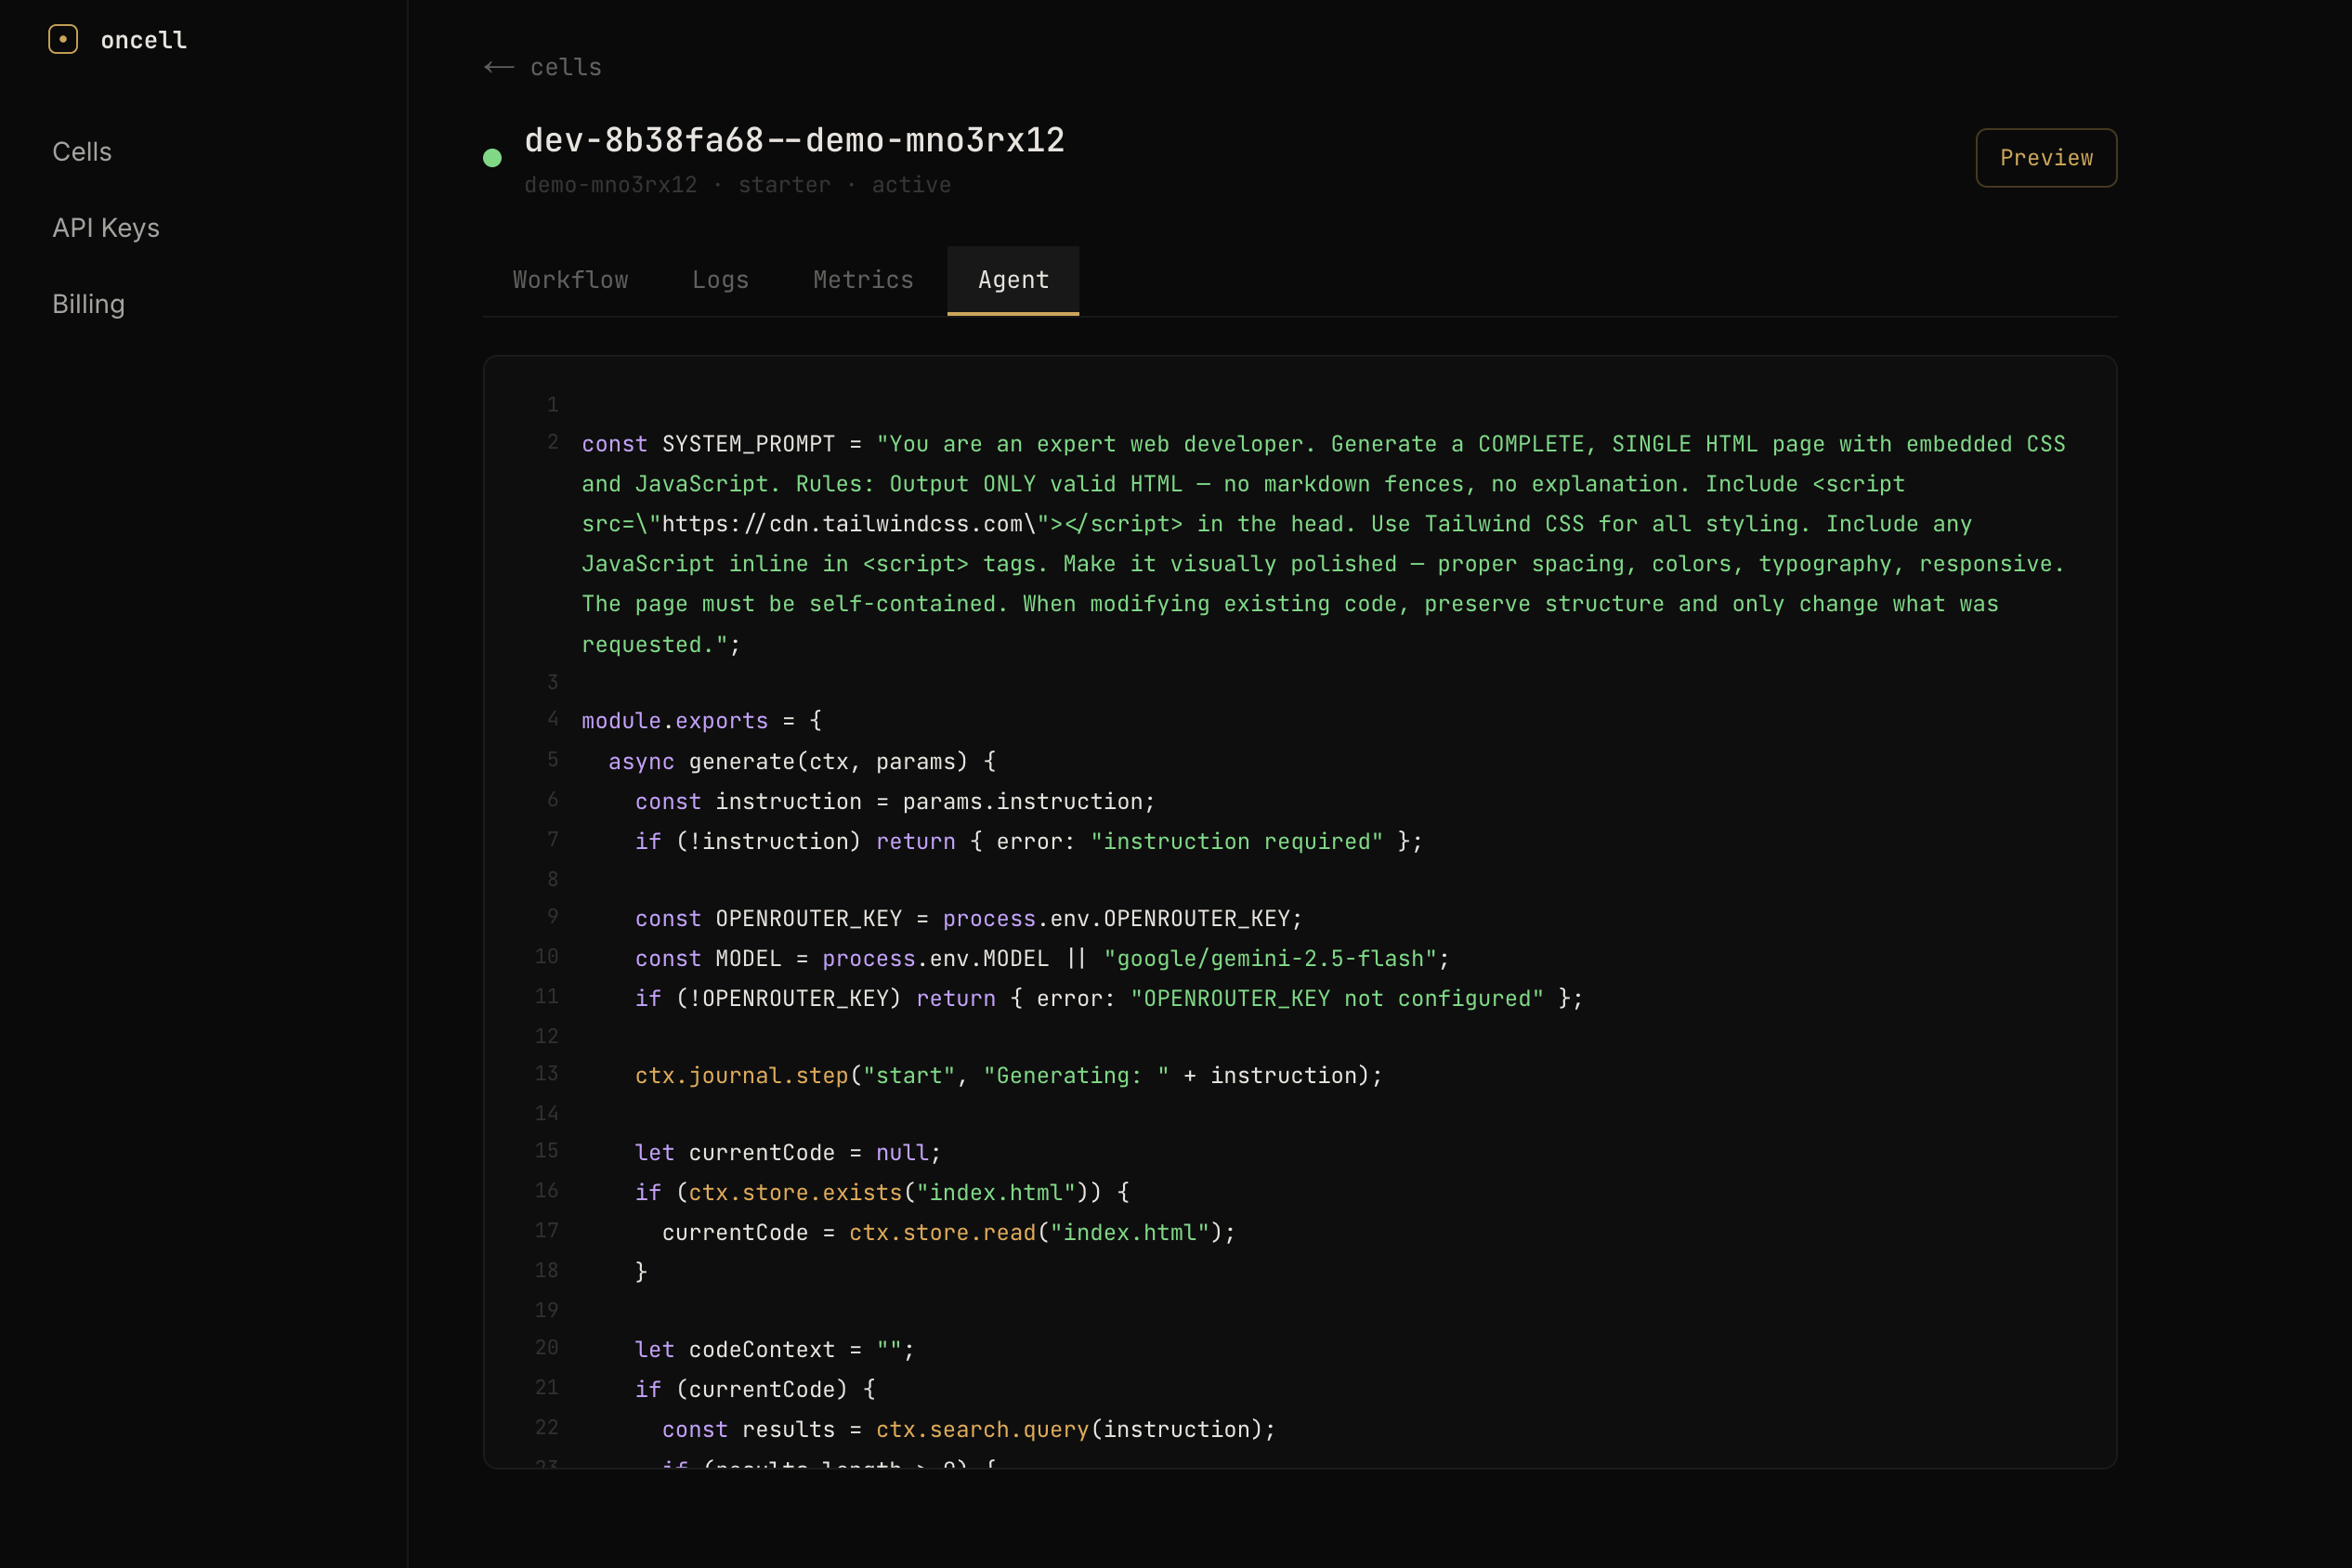Open the Metrics tab
2352x1568 pixels.
point(863,280)
